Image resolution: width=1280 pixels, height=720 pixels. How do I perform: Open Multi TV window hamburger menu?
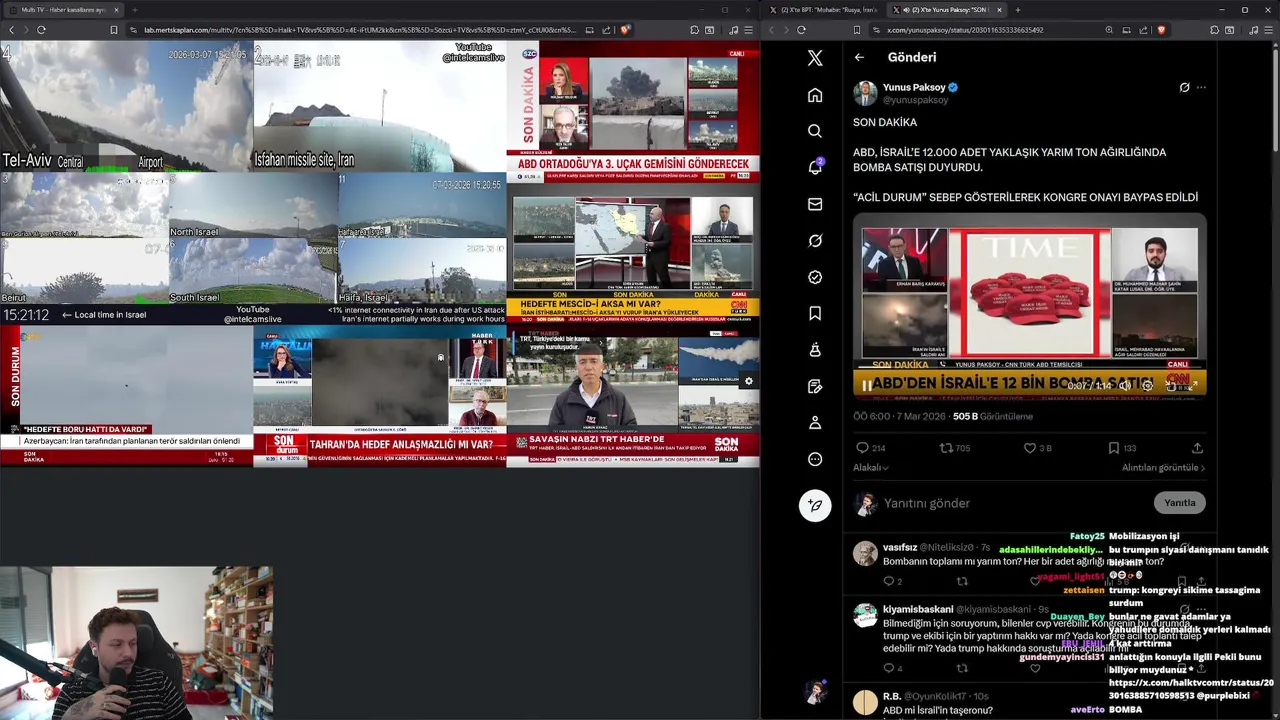[x=749, y=30]
